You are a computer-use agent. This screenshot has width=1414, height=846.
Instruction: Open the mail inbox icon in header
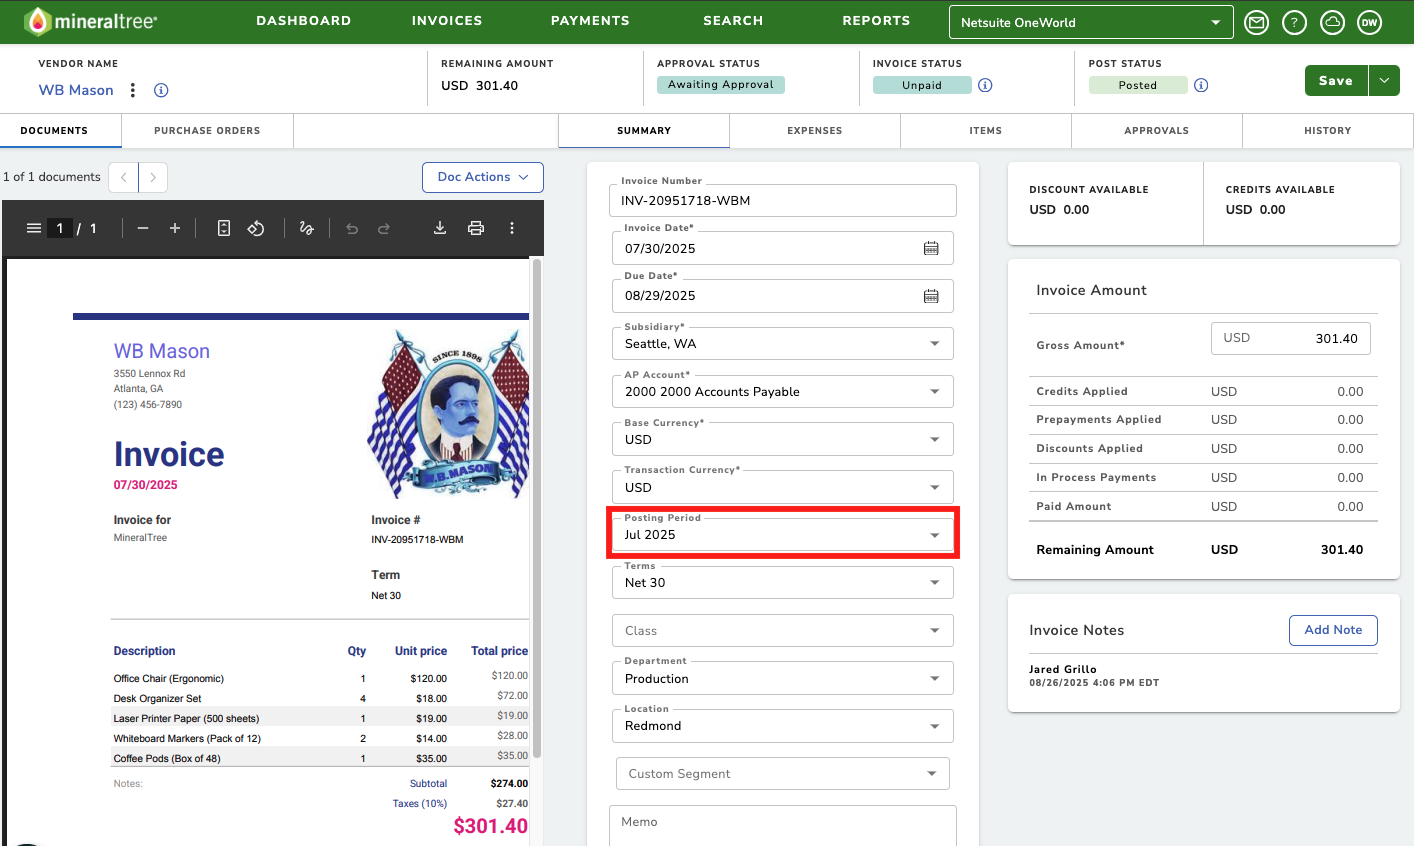[x=1257, y=22]
